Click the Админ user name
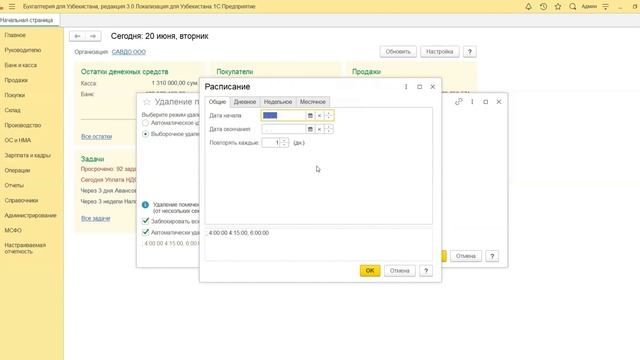Image resolution: width=640 pixels, height=360 pixels. click(x=589, y=7)
